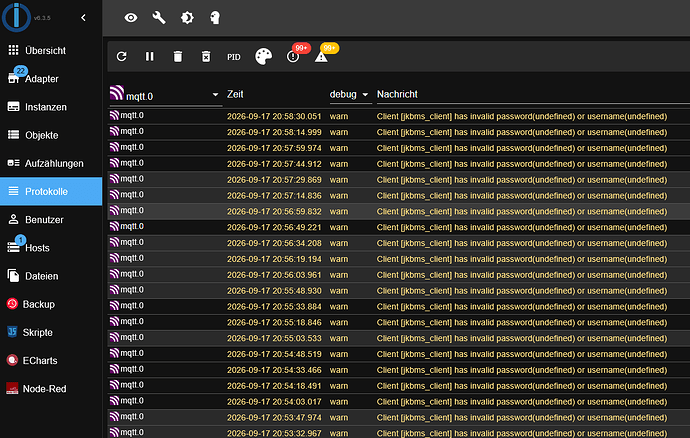The height and width of the screenshot is (438, 690).
Task: Click the Übersicht grid icon
Action: (x=14, y=50)
